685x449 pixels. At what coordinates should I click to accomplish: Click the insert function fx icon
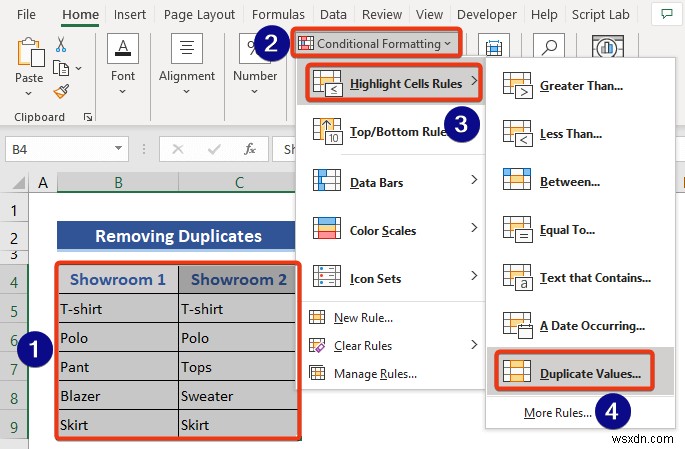pyautogui.click(x=249, y=149)
